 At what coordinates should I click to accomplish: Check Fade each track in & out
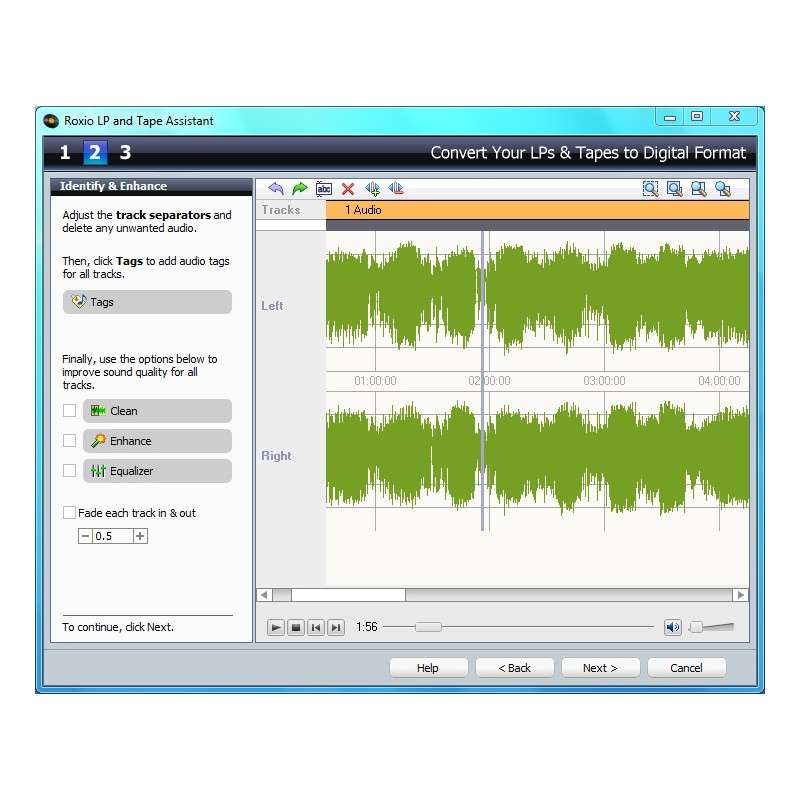pyautogui.click(x=69, y=513)
